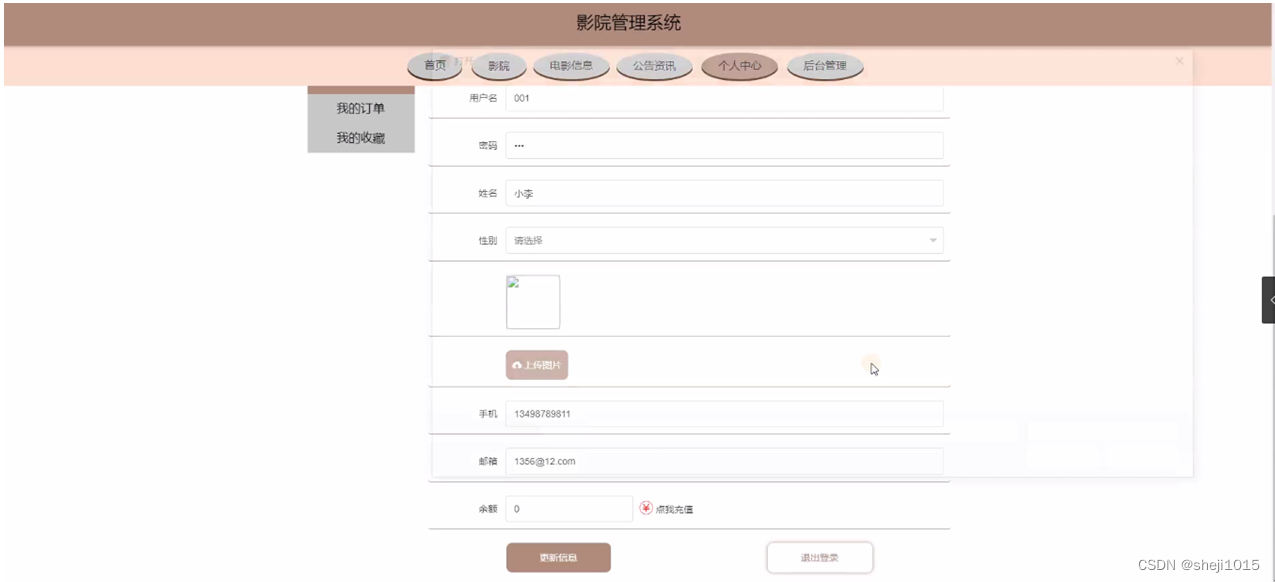1275x582 pixels.
Task: Open the 后台管理 admin tab
Action: pyautogui.click(x=825, y=66)
